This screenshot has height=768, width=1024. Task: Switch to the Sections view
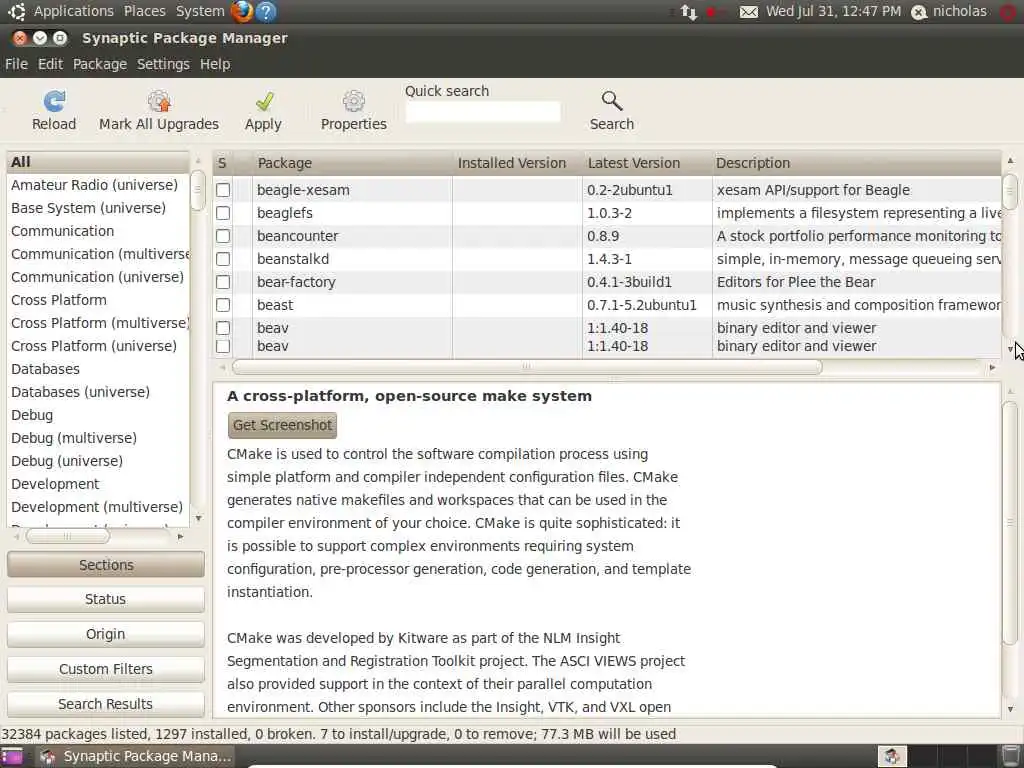click(x=106, y=565)
